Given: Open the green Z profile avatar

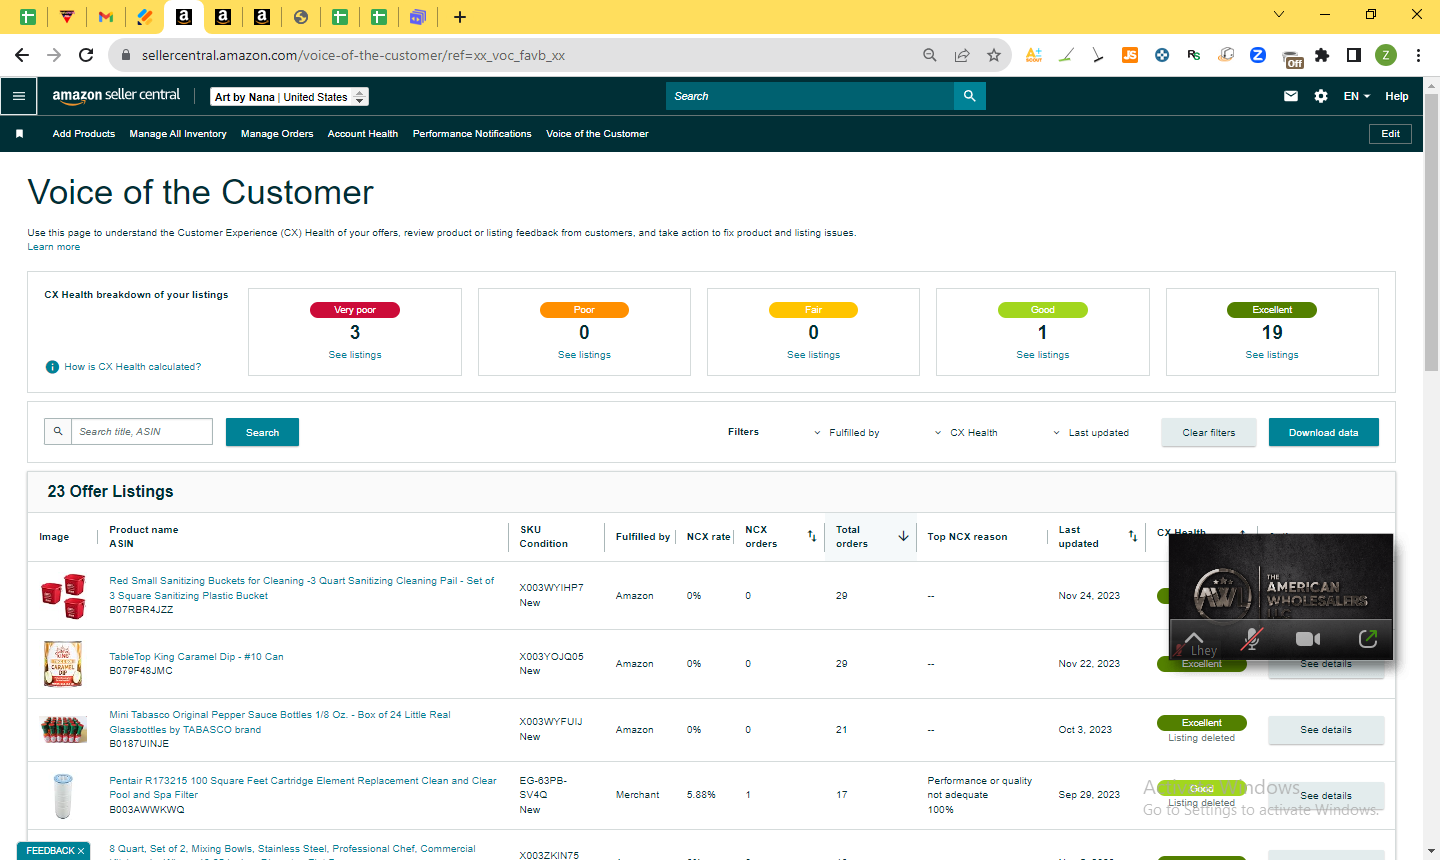Looking at the screenshot, I should [1386, 55].
